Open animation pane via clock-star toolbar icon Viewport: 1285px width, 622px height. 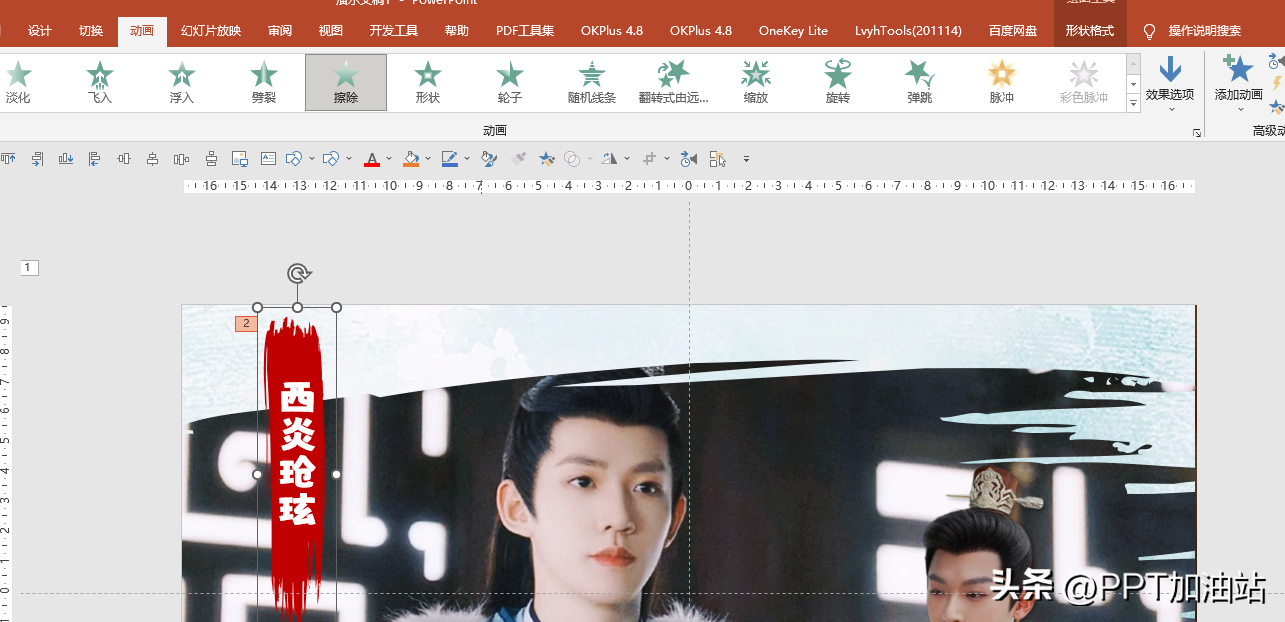[x=688, y=158]
